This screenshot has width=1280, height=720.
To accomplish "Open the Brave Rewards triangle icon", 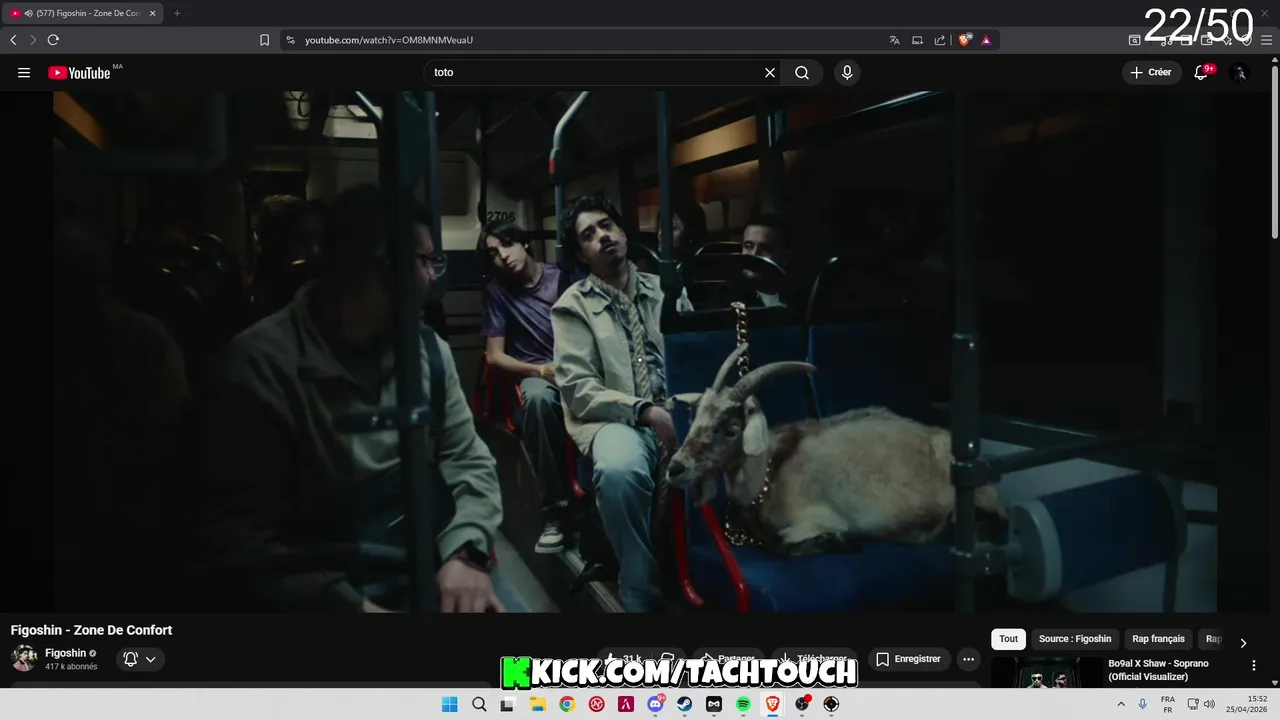I will [986, 40].
